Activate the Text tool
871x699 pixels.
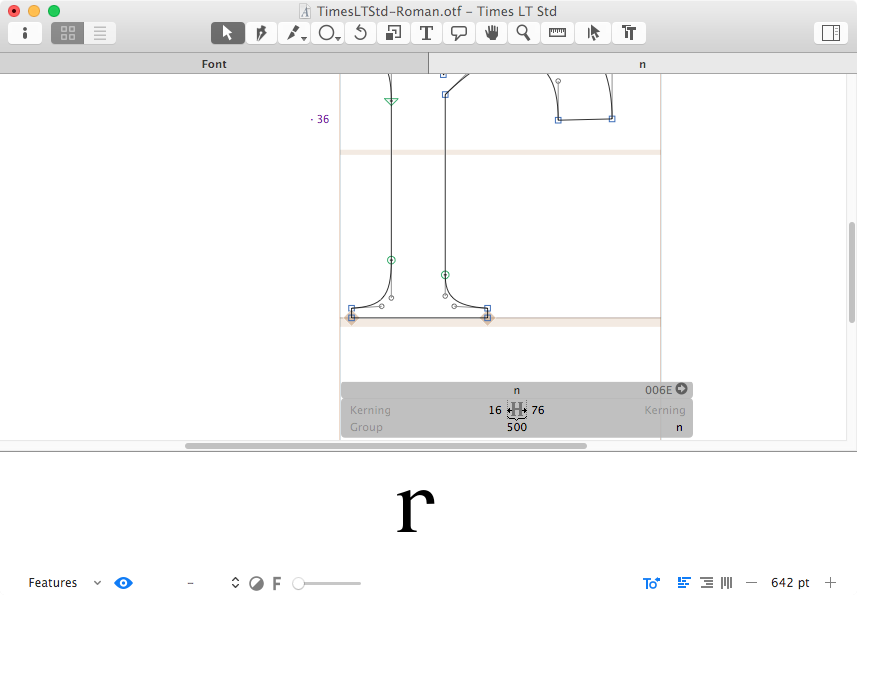pyautogui.click(x=426, y=33)
